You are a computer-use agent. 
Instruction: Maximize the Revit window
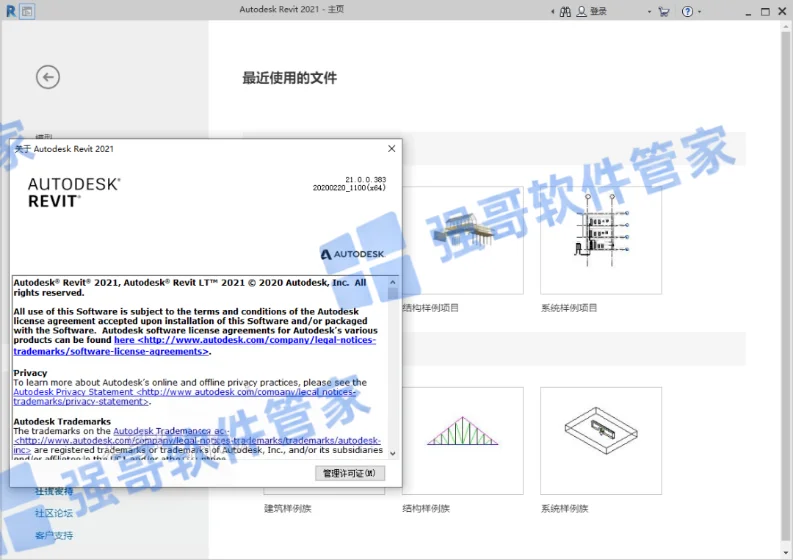coord(765,12)
